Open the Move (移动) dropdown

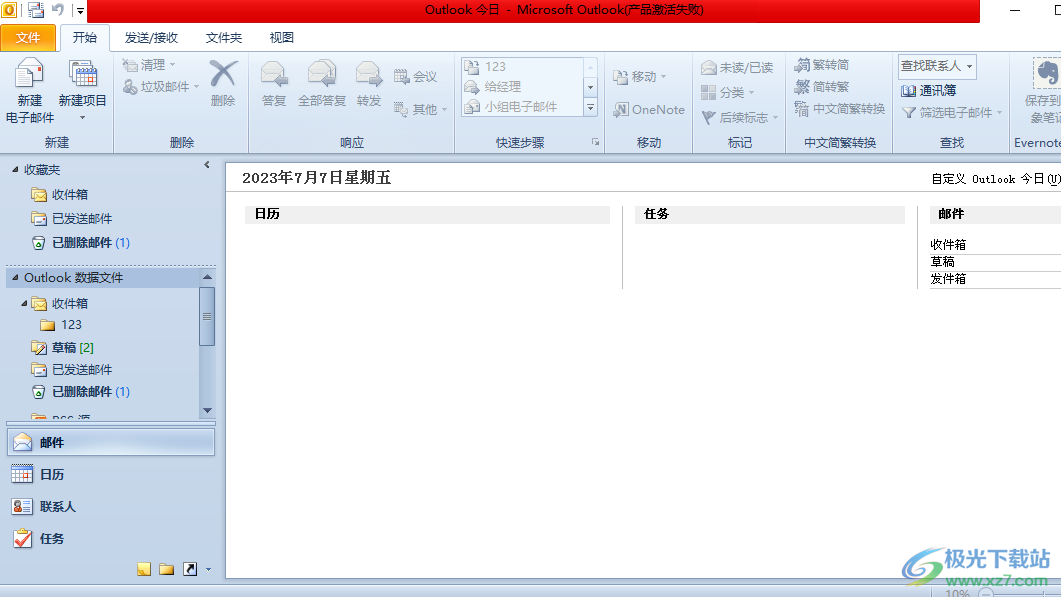pyautogui.click(x=639, y=76)
